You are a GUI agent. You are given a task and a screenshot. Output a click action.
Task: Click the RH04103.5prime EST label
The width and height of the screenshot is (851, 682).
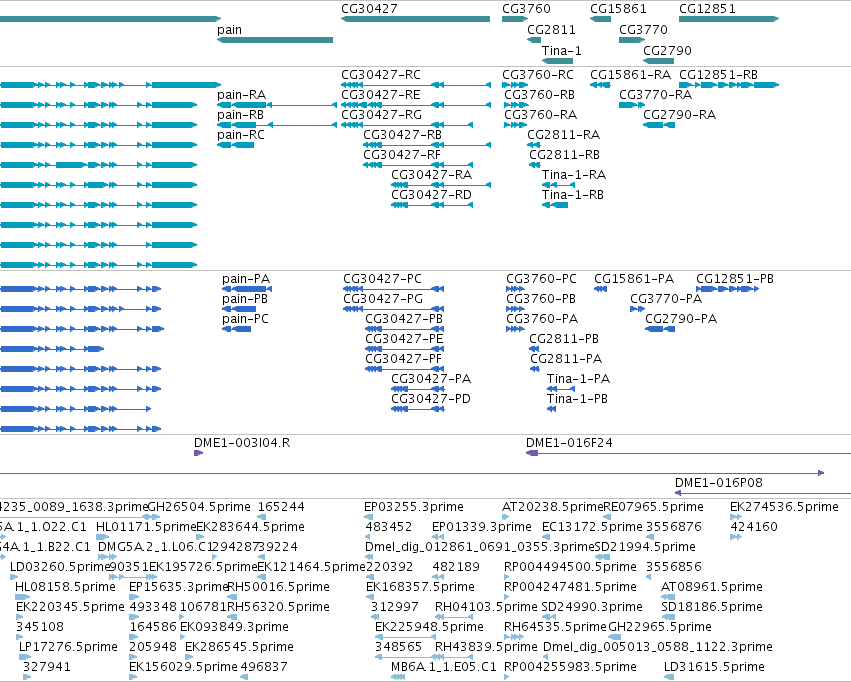[x=486, y=607]
